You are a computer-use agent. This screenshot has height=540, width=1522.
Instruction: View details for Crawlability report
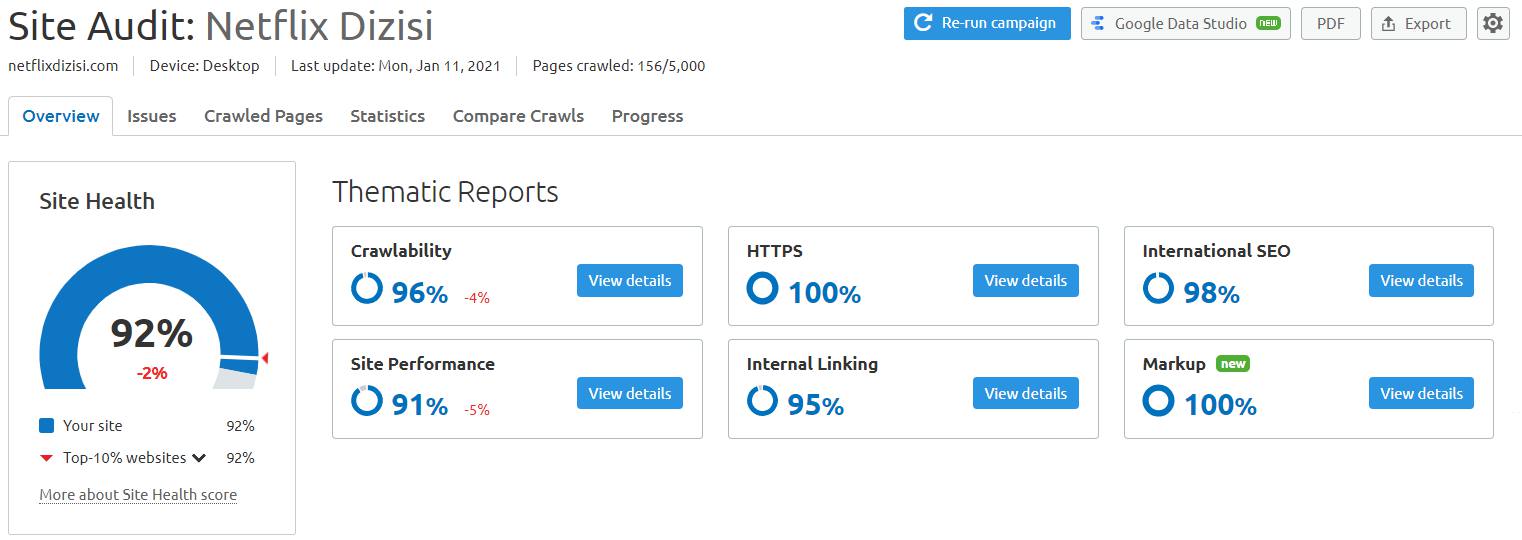click(x=630, y=281)
